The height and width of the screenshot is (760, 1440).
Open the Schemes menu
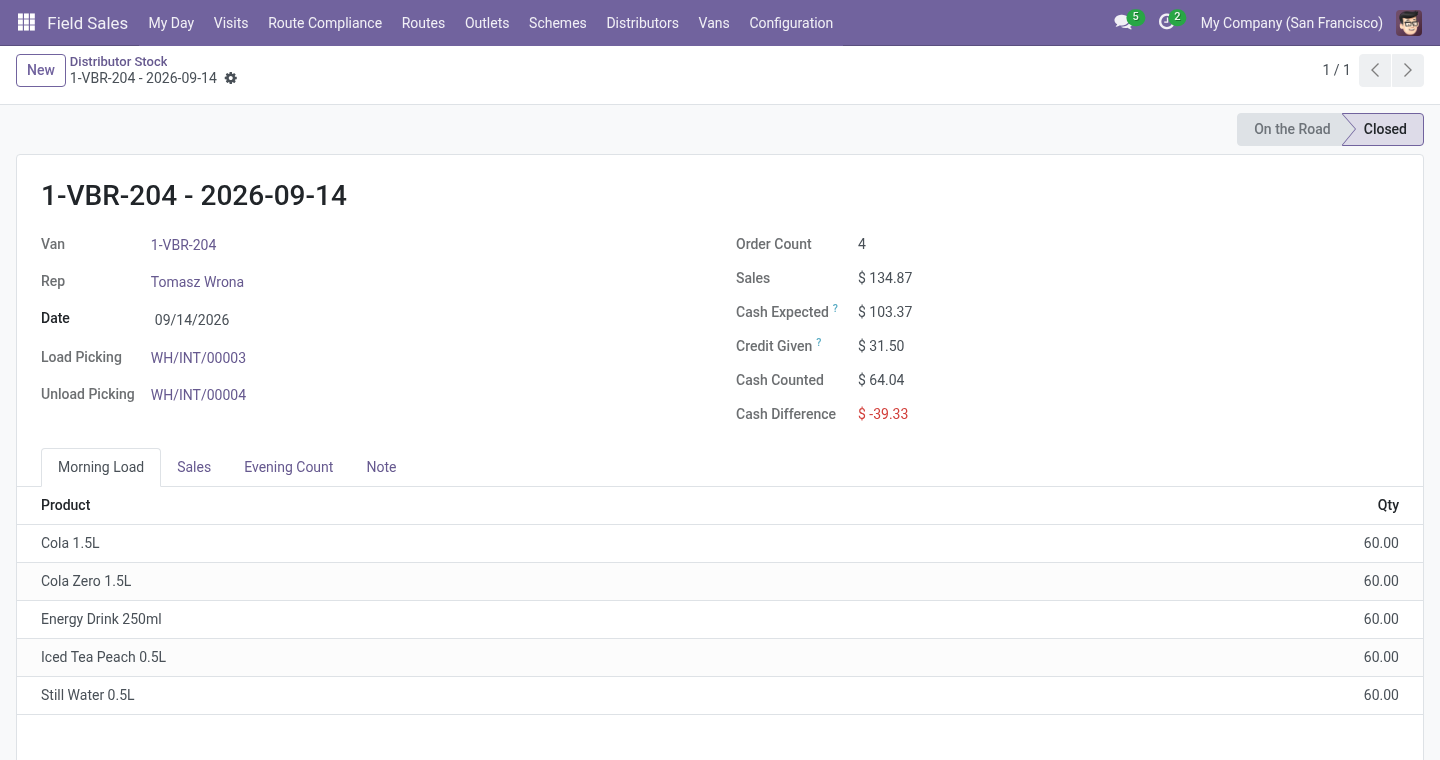[x=558, y=22]
